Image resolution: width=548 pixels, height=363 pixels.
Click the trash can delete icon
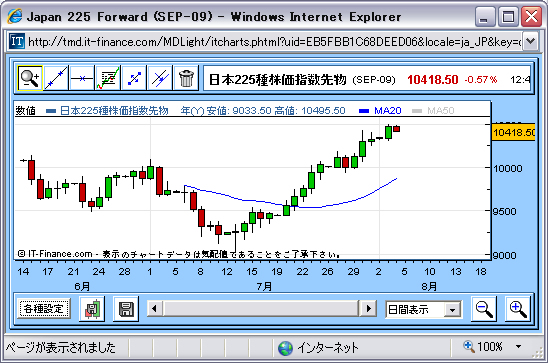point(186,78)
